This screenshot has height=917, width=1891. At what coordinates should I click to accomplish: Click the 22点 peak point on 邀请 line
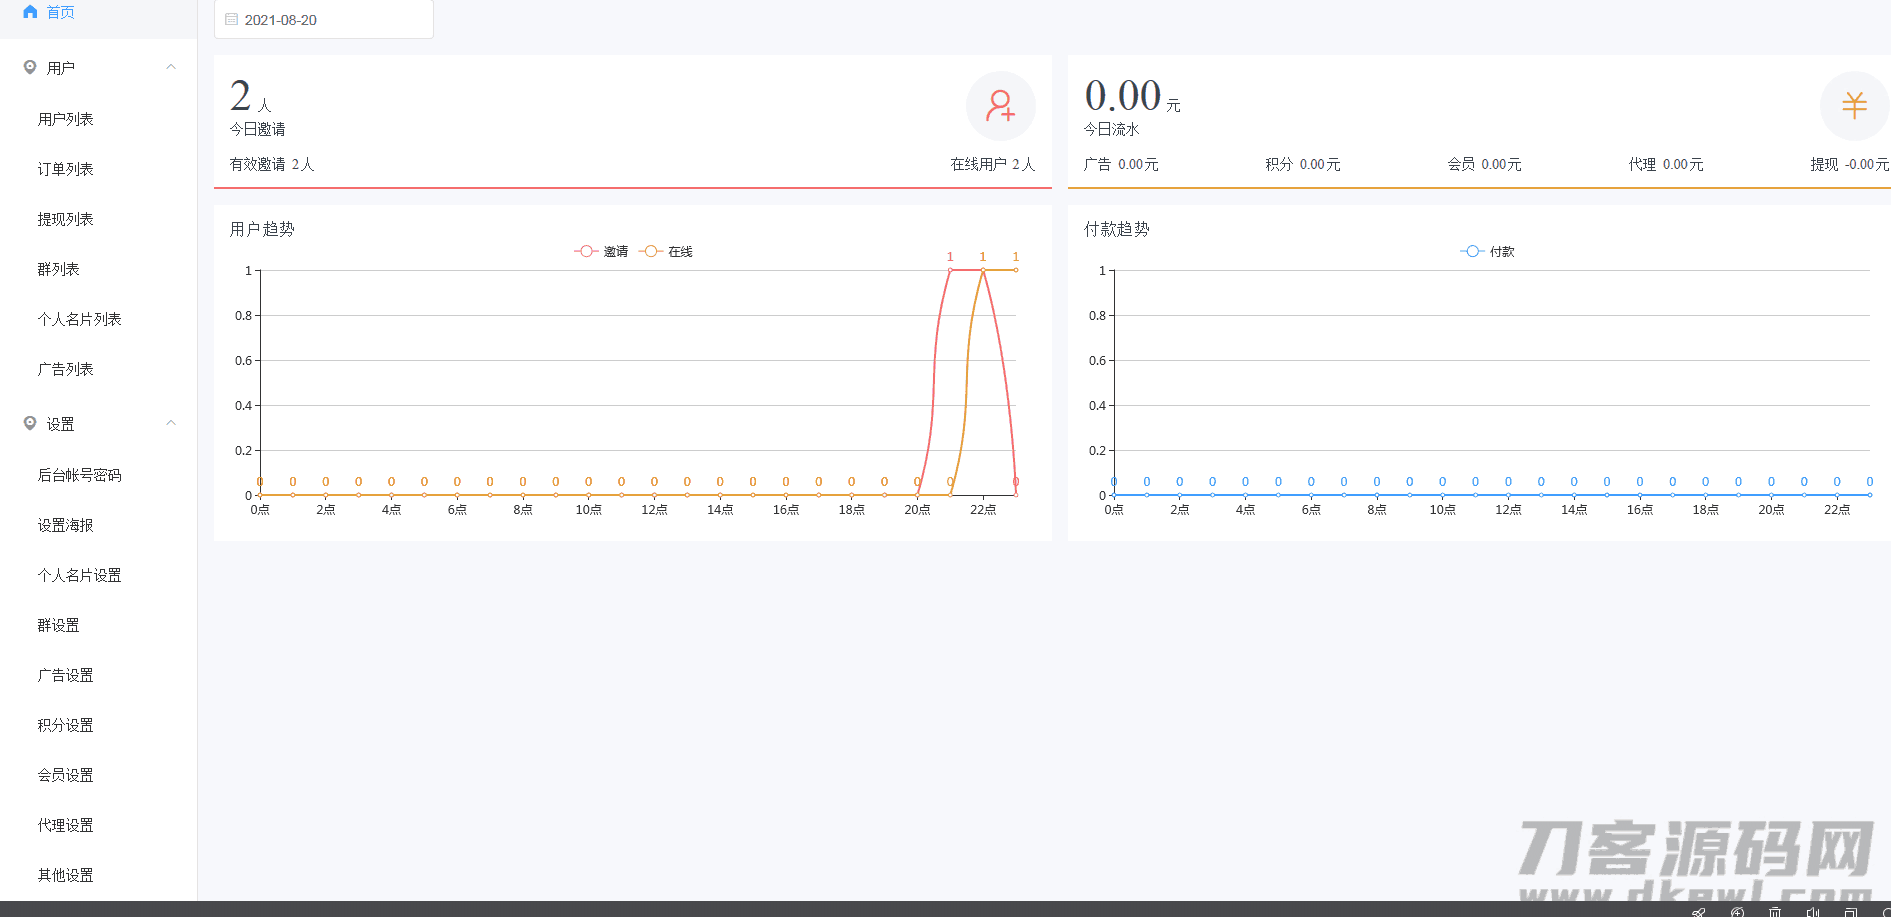click(x=983, y=270)
